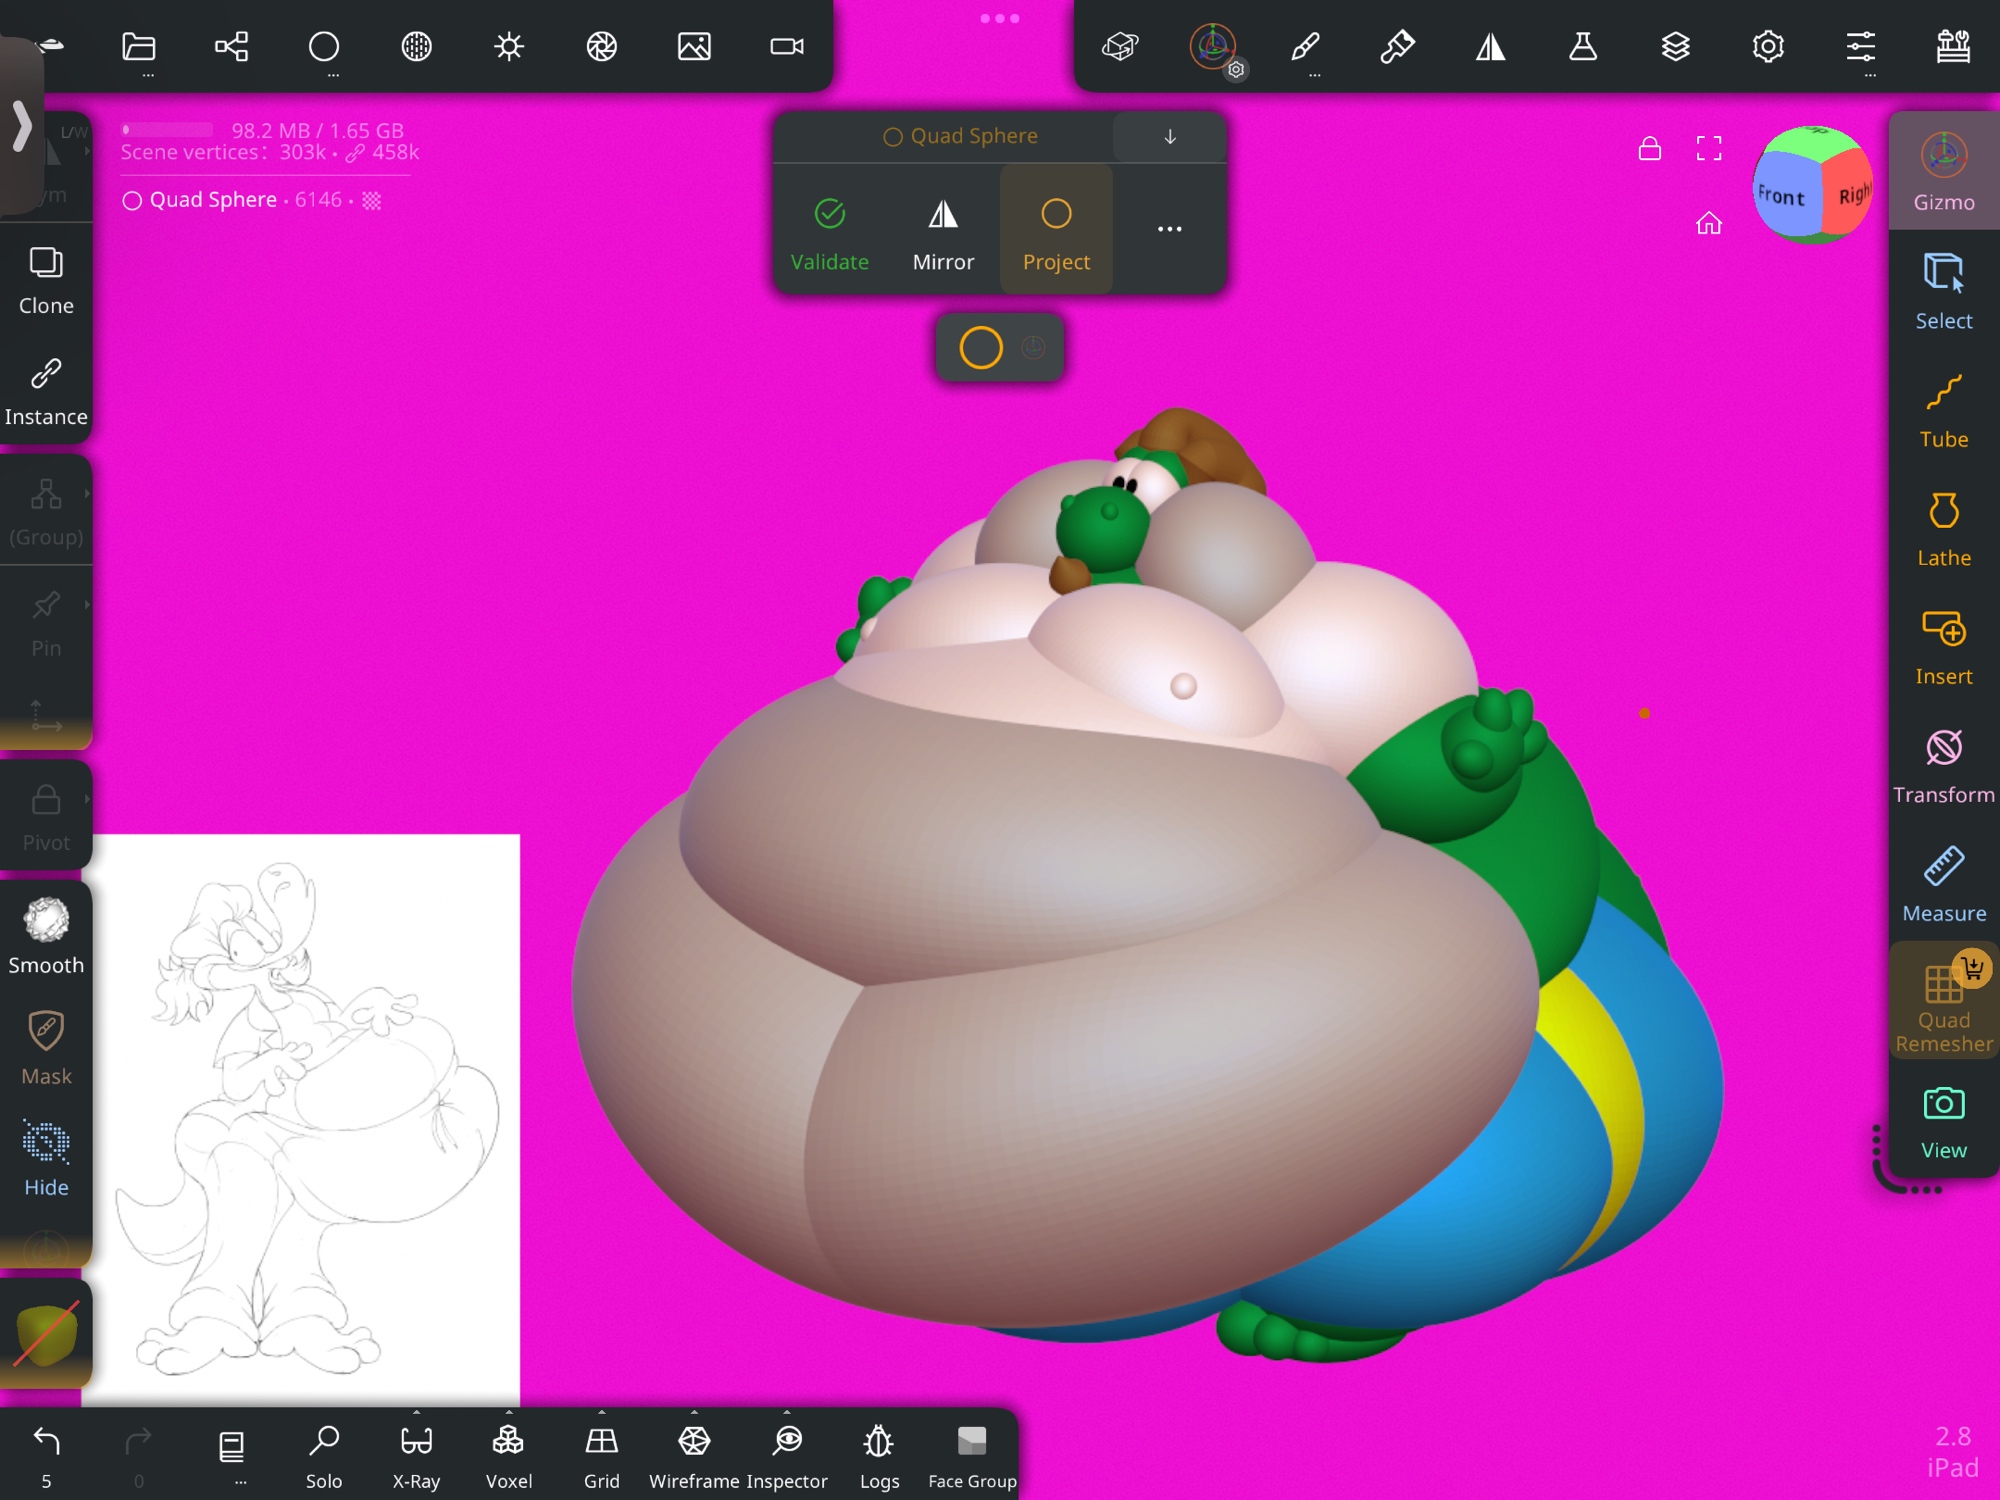Select the Tube tool

click(x=1943, y=411)
